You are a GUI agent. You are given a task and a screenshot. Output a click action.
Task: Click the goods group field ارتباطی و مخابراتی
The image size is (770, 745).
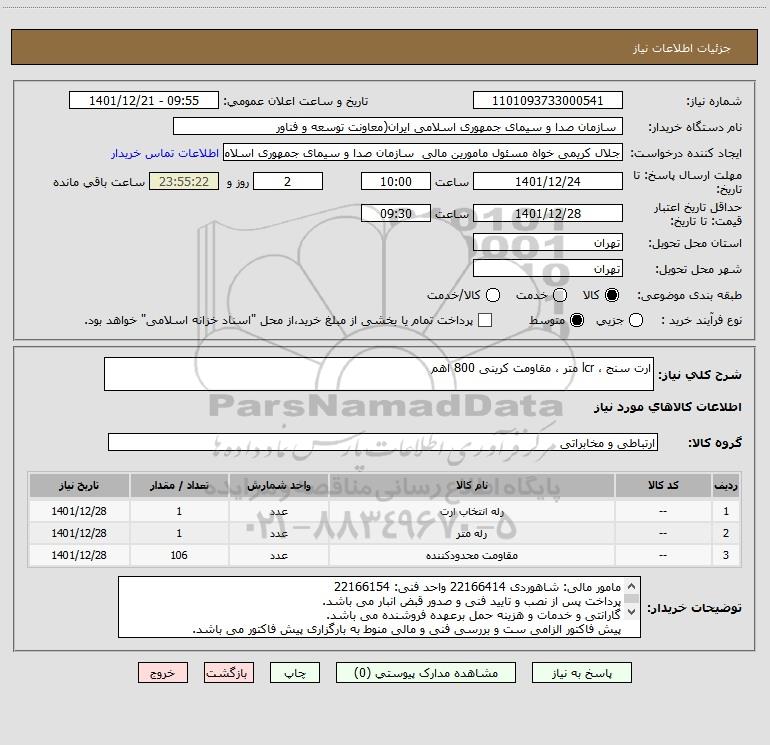tap(383, 442)
